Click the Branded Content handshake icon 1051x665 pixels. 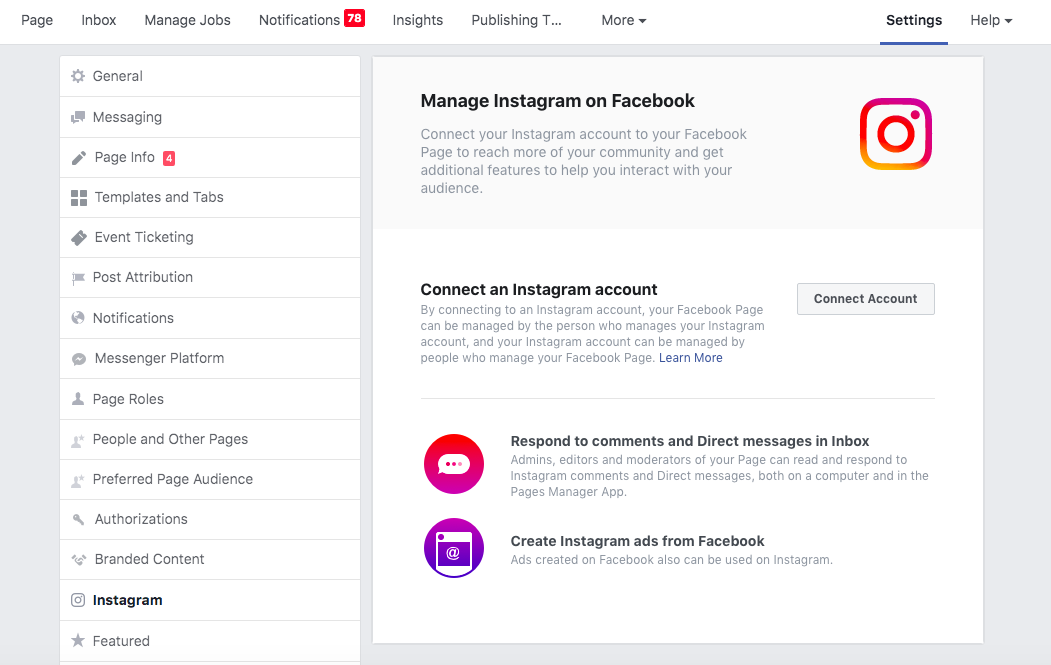(78, 559)
